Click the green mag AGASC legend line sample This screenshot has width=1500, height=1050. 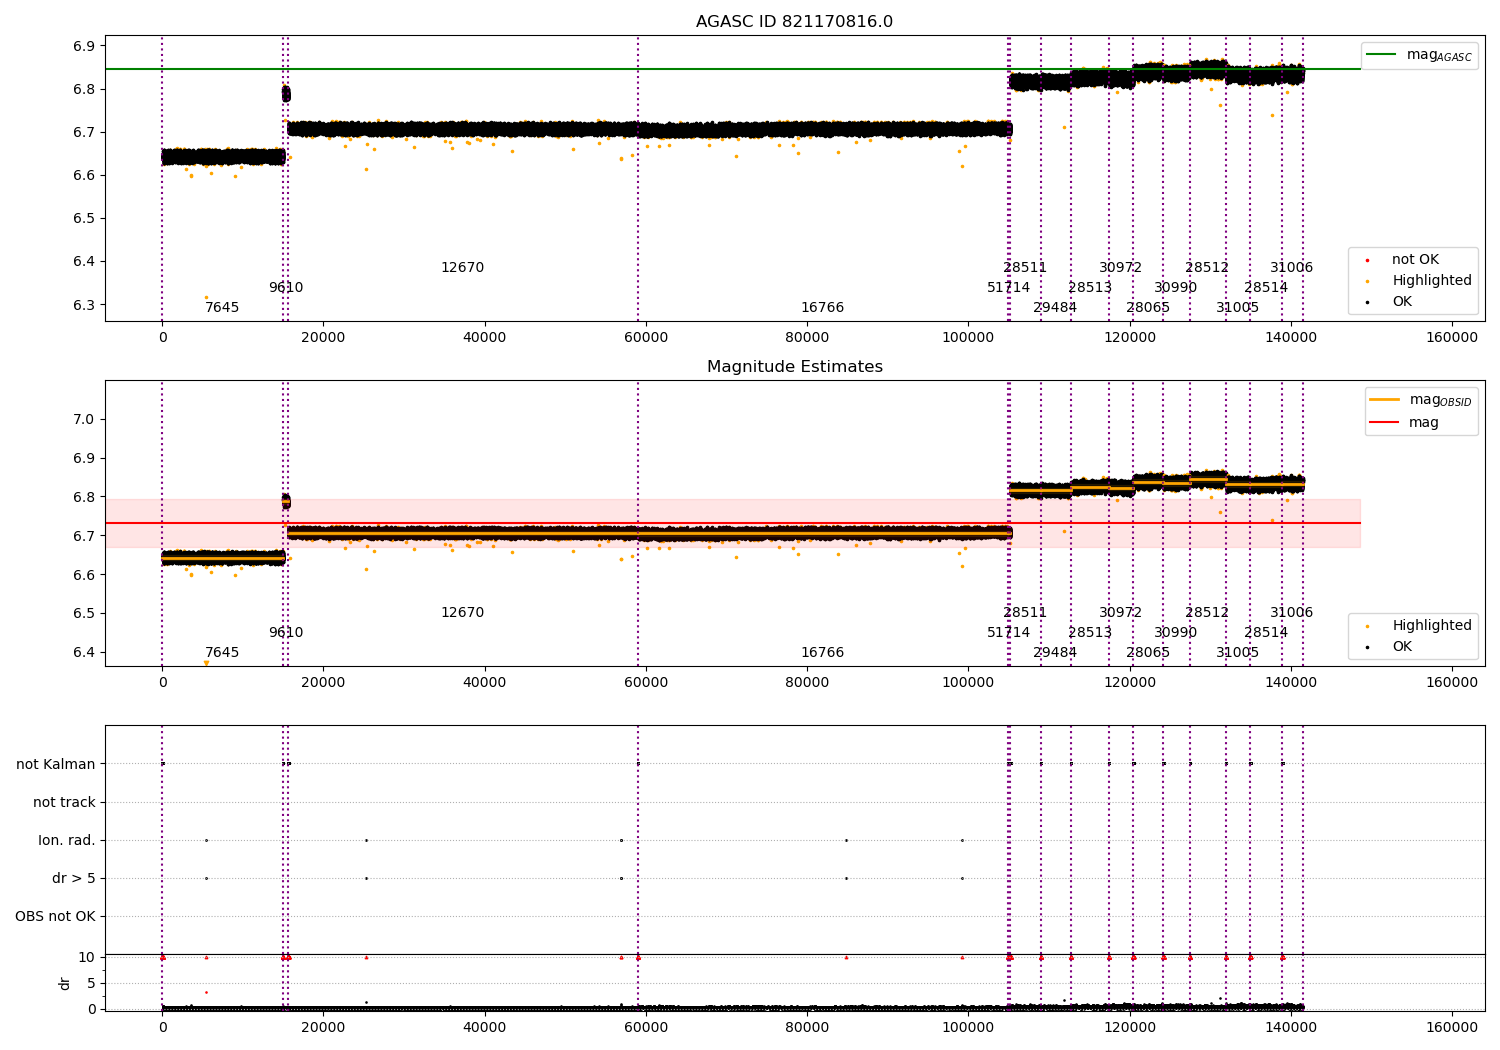1381,55
